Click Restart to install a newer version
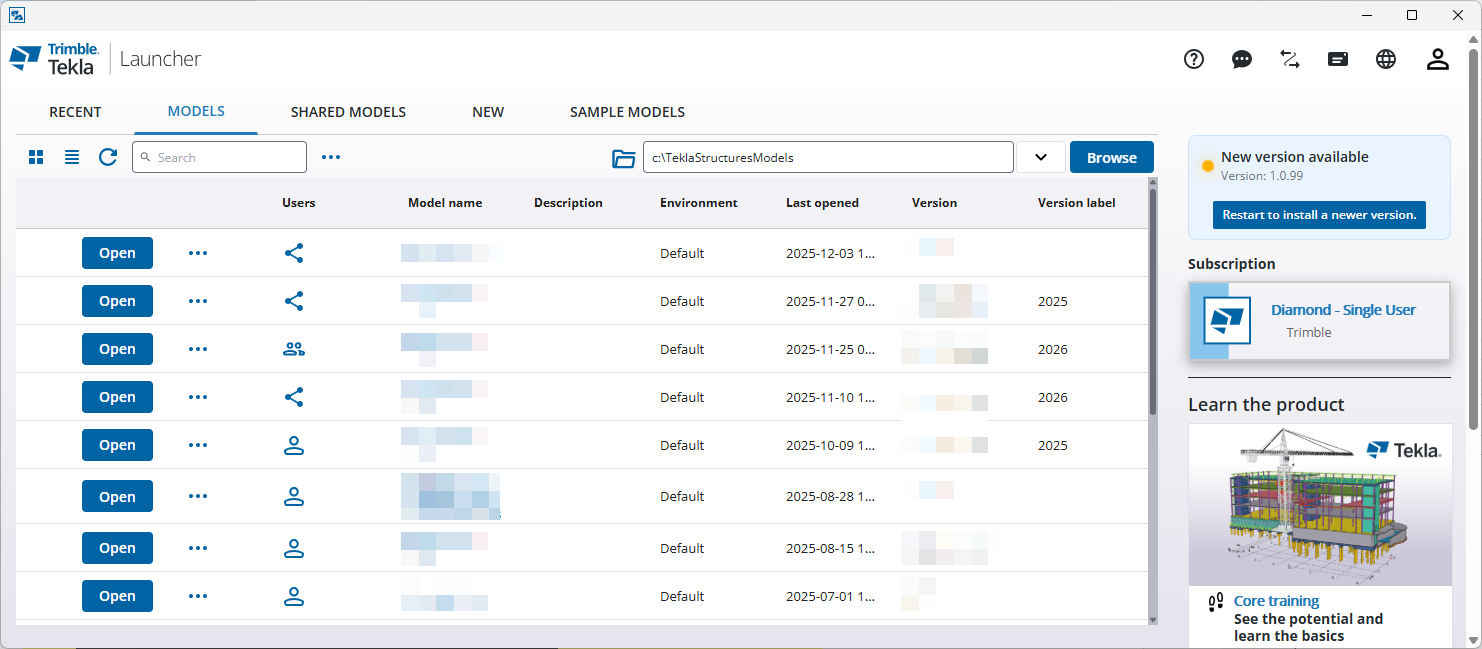The height and width of the screenshot is (649, 1482). pyautogui.click(x=1319, y=215)
